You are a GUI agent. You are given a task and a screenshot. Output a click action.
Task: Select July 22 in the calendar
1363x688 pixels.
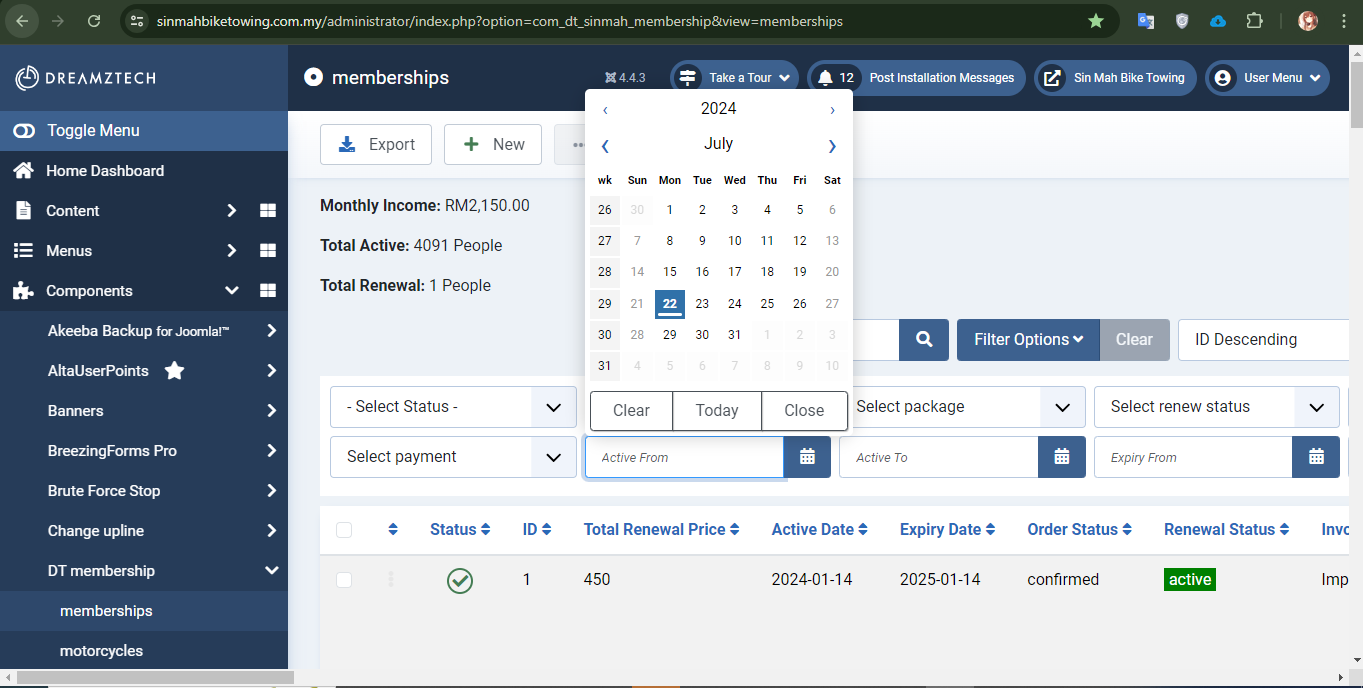coord(670,304)
